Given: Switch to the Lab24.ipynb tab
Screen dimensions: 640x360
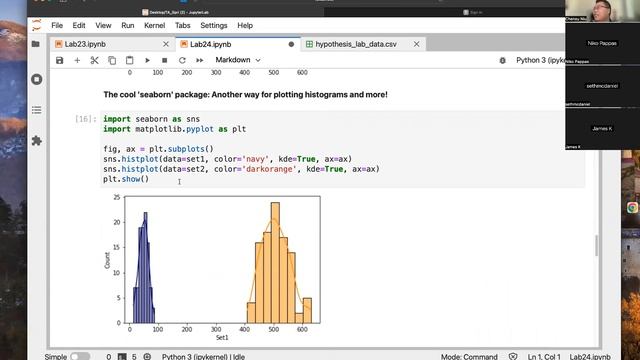Looking at the screenshot, I should (238, 44).
